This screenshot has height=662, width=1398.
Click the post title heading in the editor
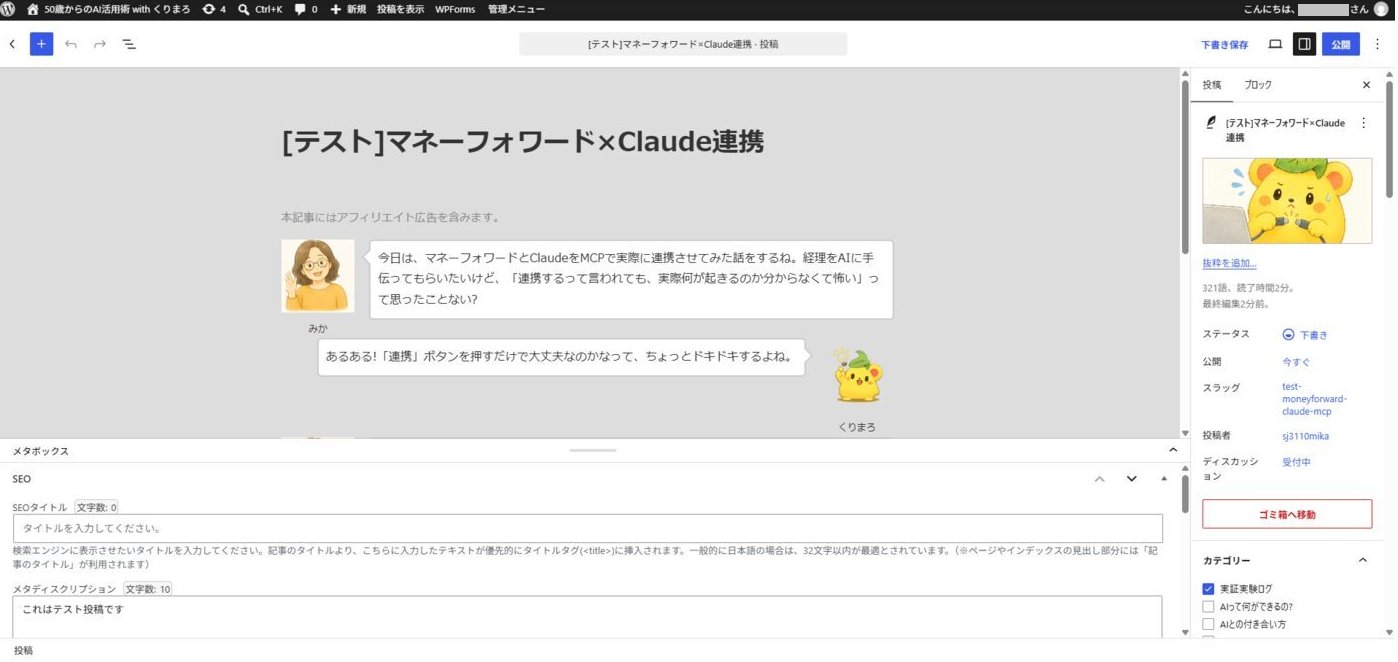[523, 142]
